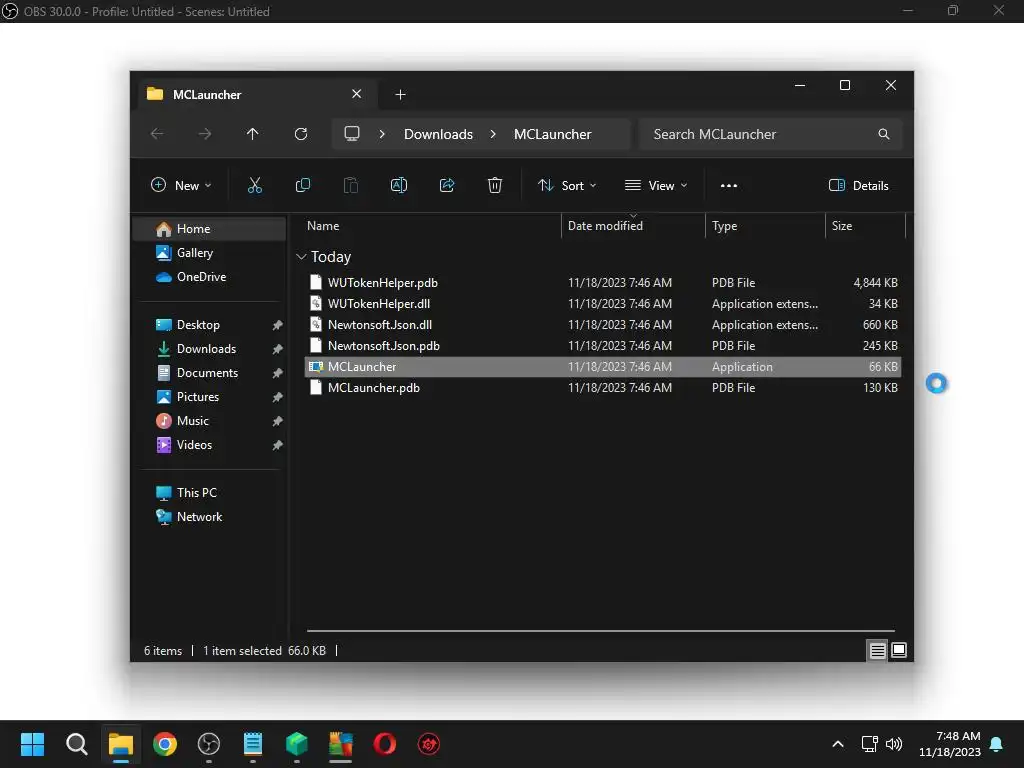Image resolution: width=1024 pixels, height=768 pixels.
Task: Add a new Explorer tab
Action: click(x=400, y=95)
